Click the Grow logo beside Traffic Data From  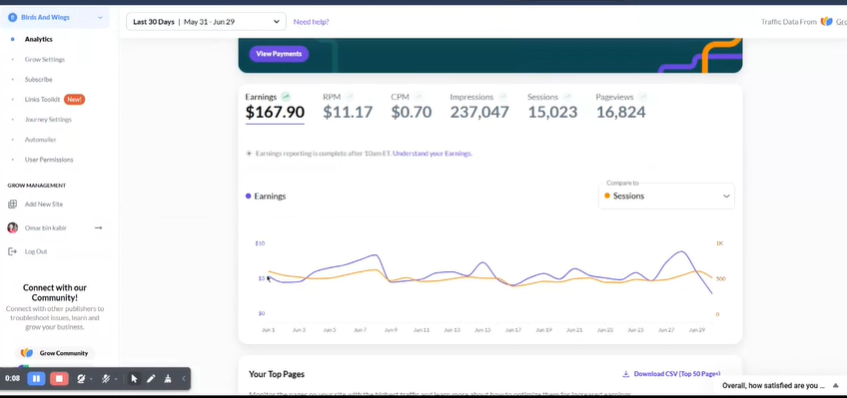click(x=826, y=22)
